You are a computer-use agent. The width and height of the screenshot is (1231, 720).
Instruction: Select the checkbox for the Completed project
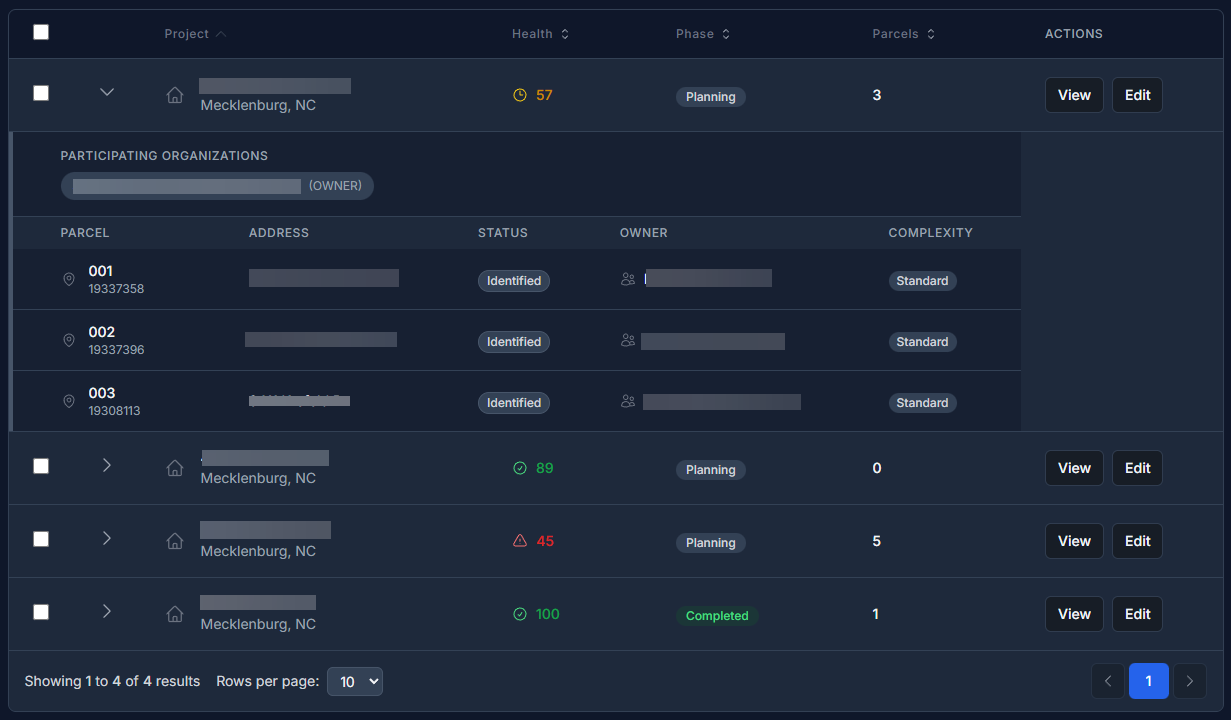click(x=41, y=612)
